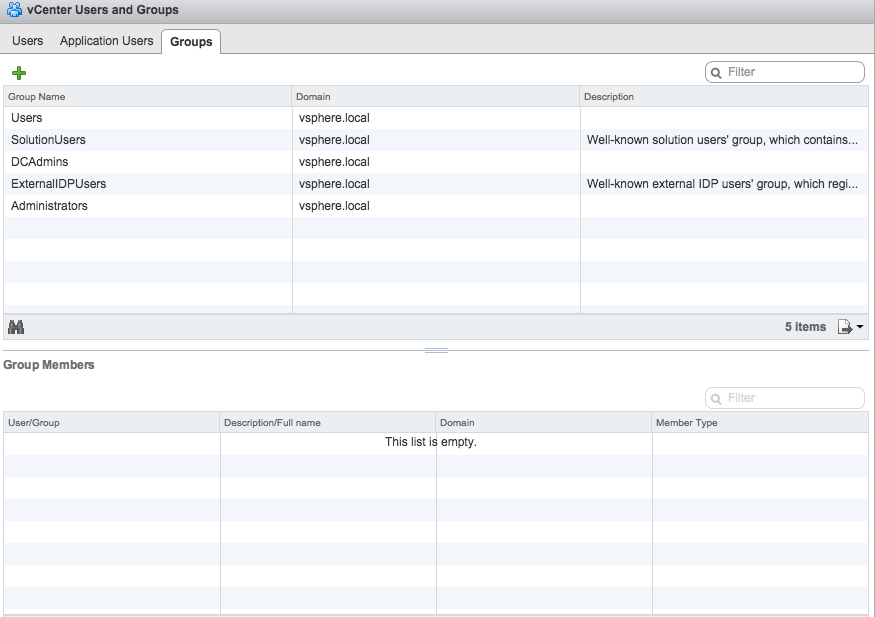The width and height of the screenshot is (875, 617).
Task: Sort members by Description/Full name header
Action: pos(328,422)
